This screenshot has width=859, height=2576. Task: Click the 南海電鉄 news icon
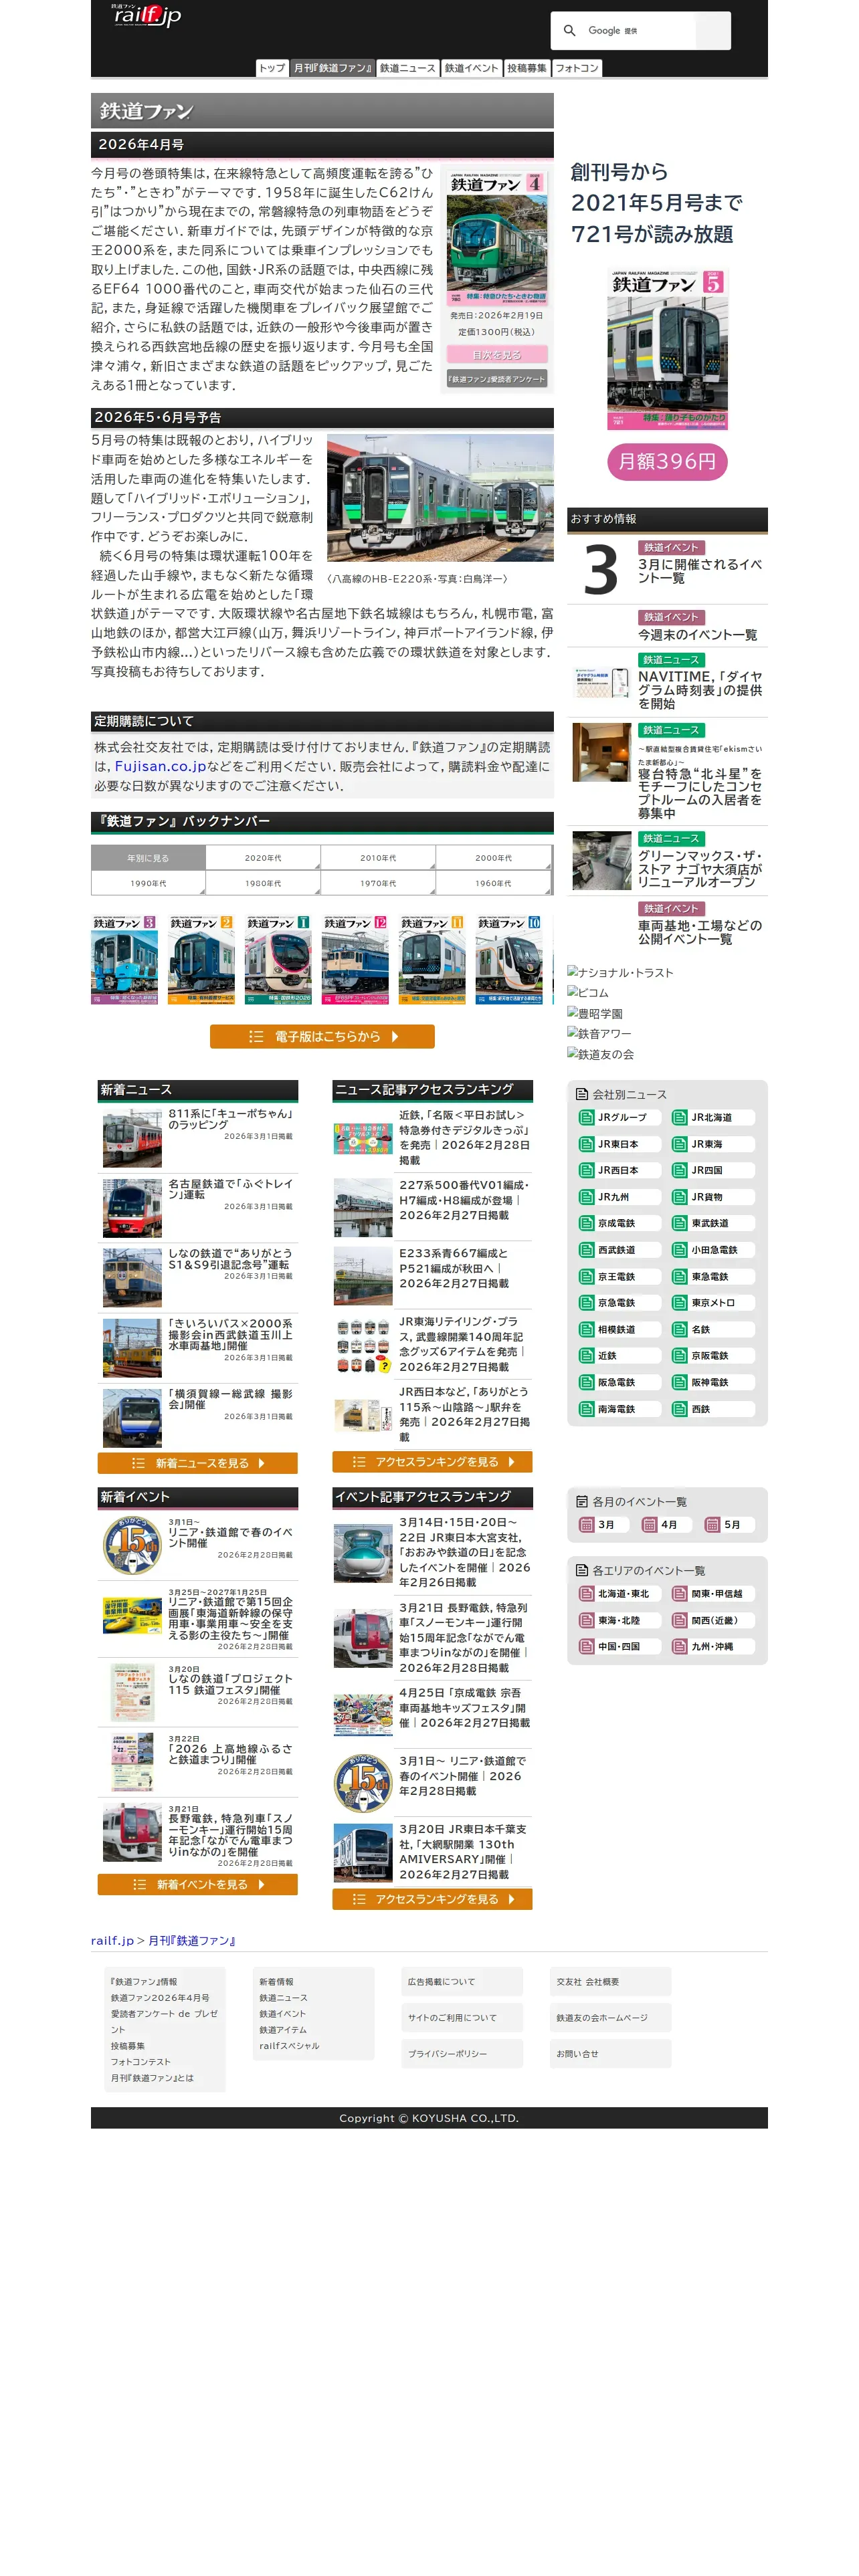587,1409
